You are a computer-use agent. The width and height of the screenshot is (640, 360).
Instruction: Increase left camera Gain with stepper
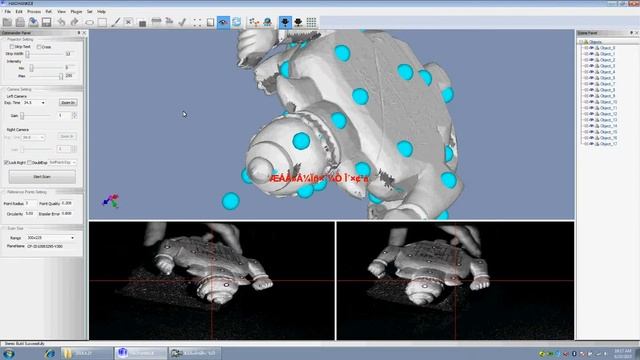(74, 114)
